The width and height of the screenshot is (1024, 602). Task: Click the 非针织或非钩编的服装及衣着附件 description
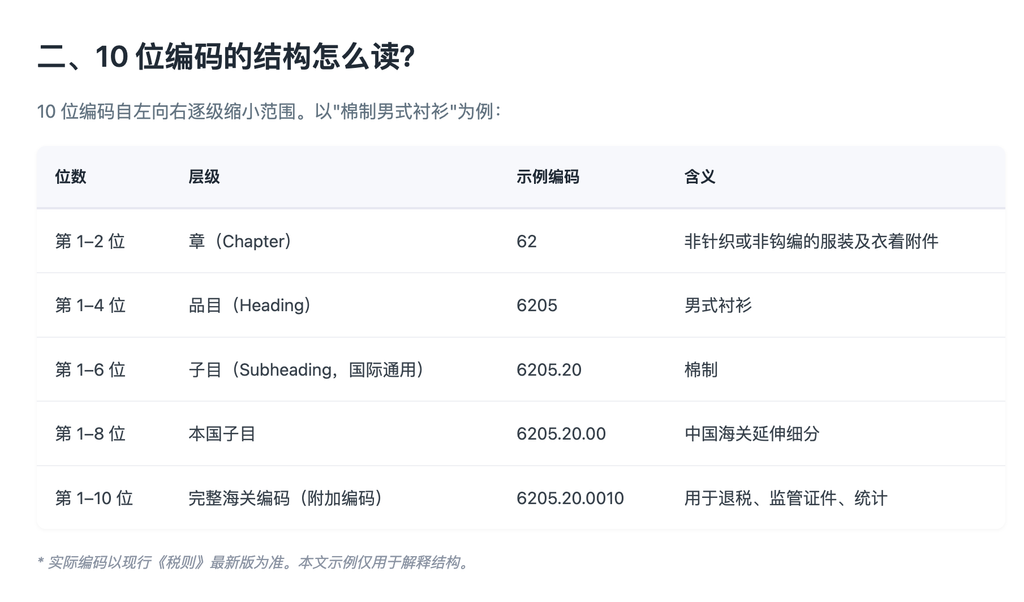coord(811,242)
